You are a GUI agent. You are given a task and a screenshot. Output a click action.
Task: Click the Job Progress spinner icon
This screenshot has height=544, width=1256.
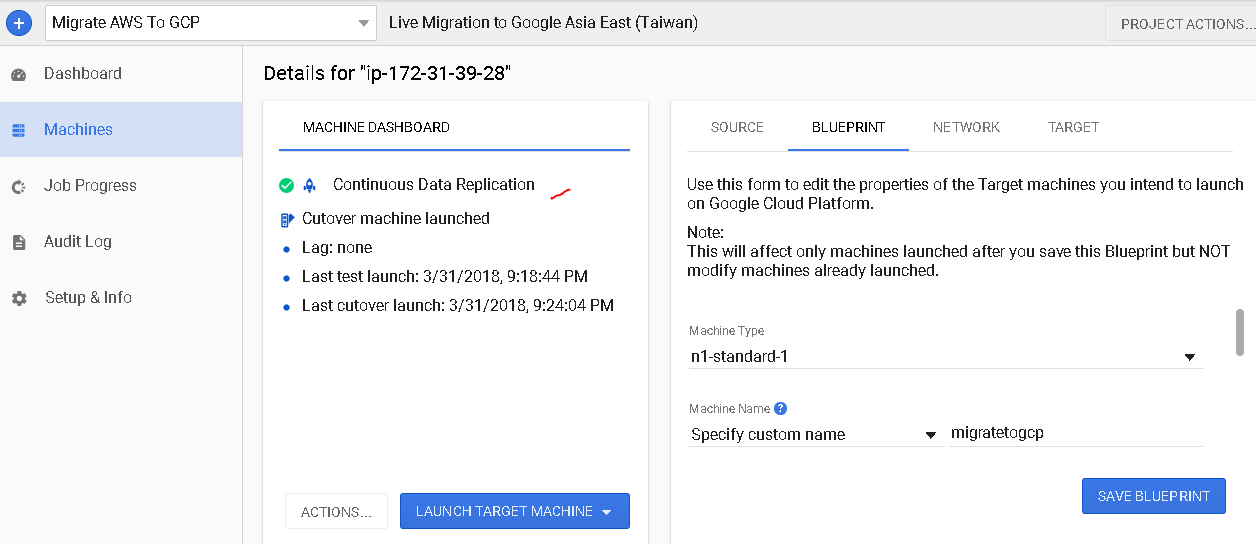click(18, 187)
